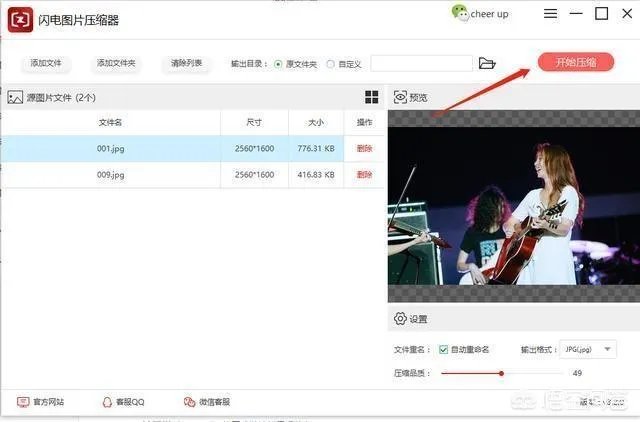The height and width of the screenshot is (422, 640).
Task: Click the 文件名 column header
Action: coord(110,122)
